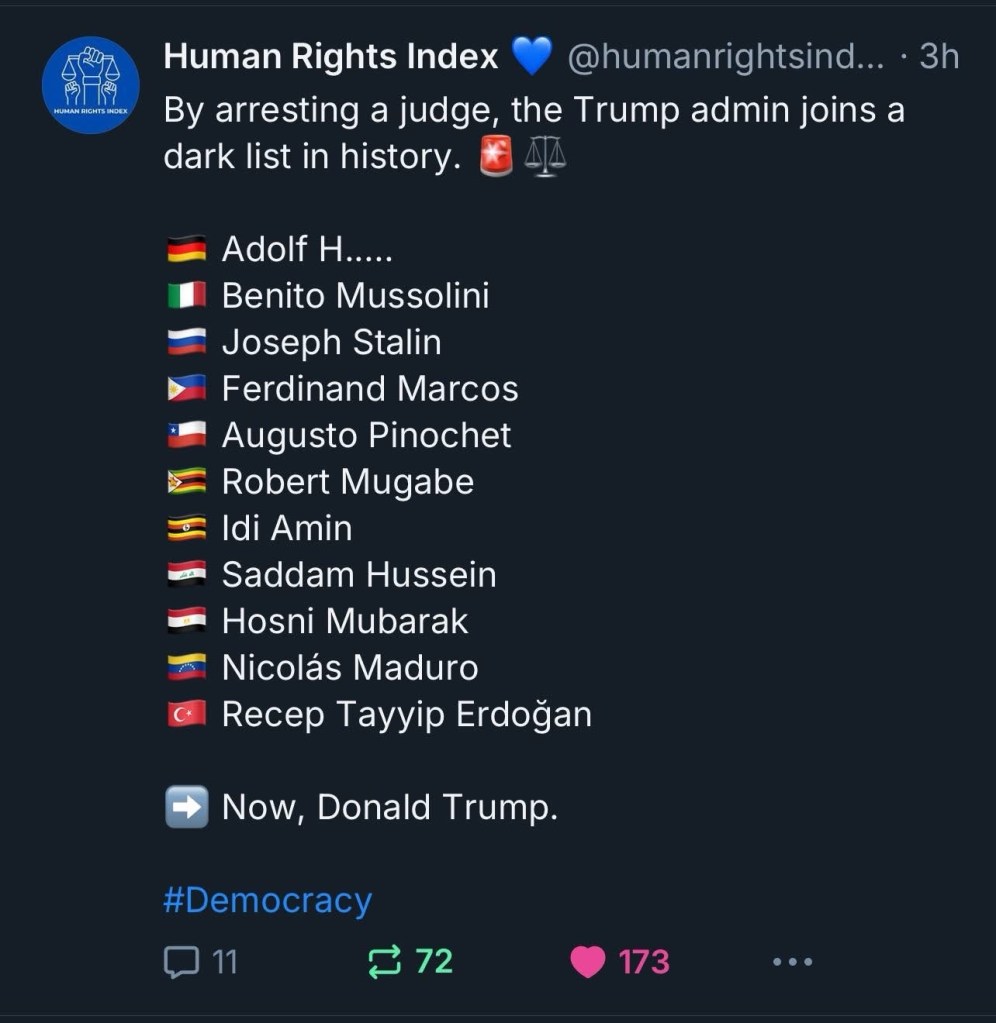Screen dimensions: 996x1023
Task: Click the 173 likes count
Action: point(643,962)
